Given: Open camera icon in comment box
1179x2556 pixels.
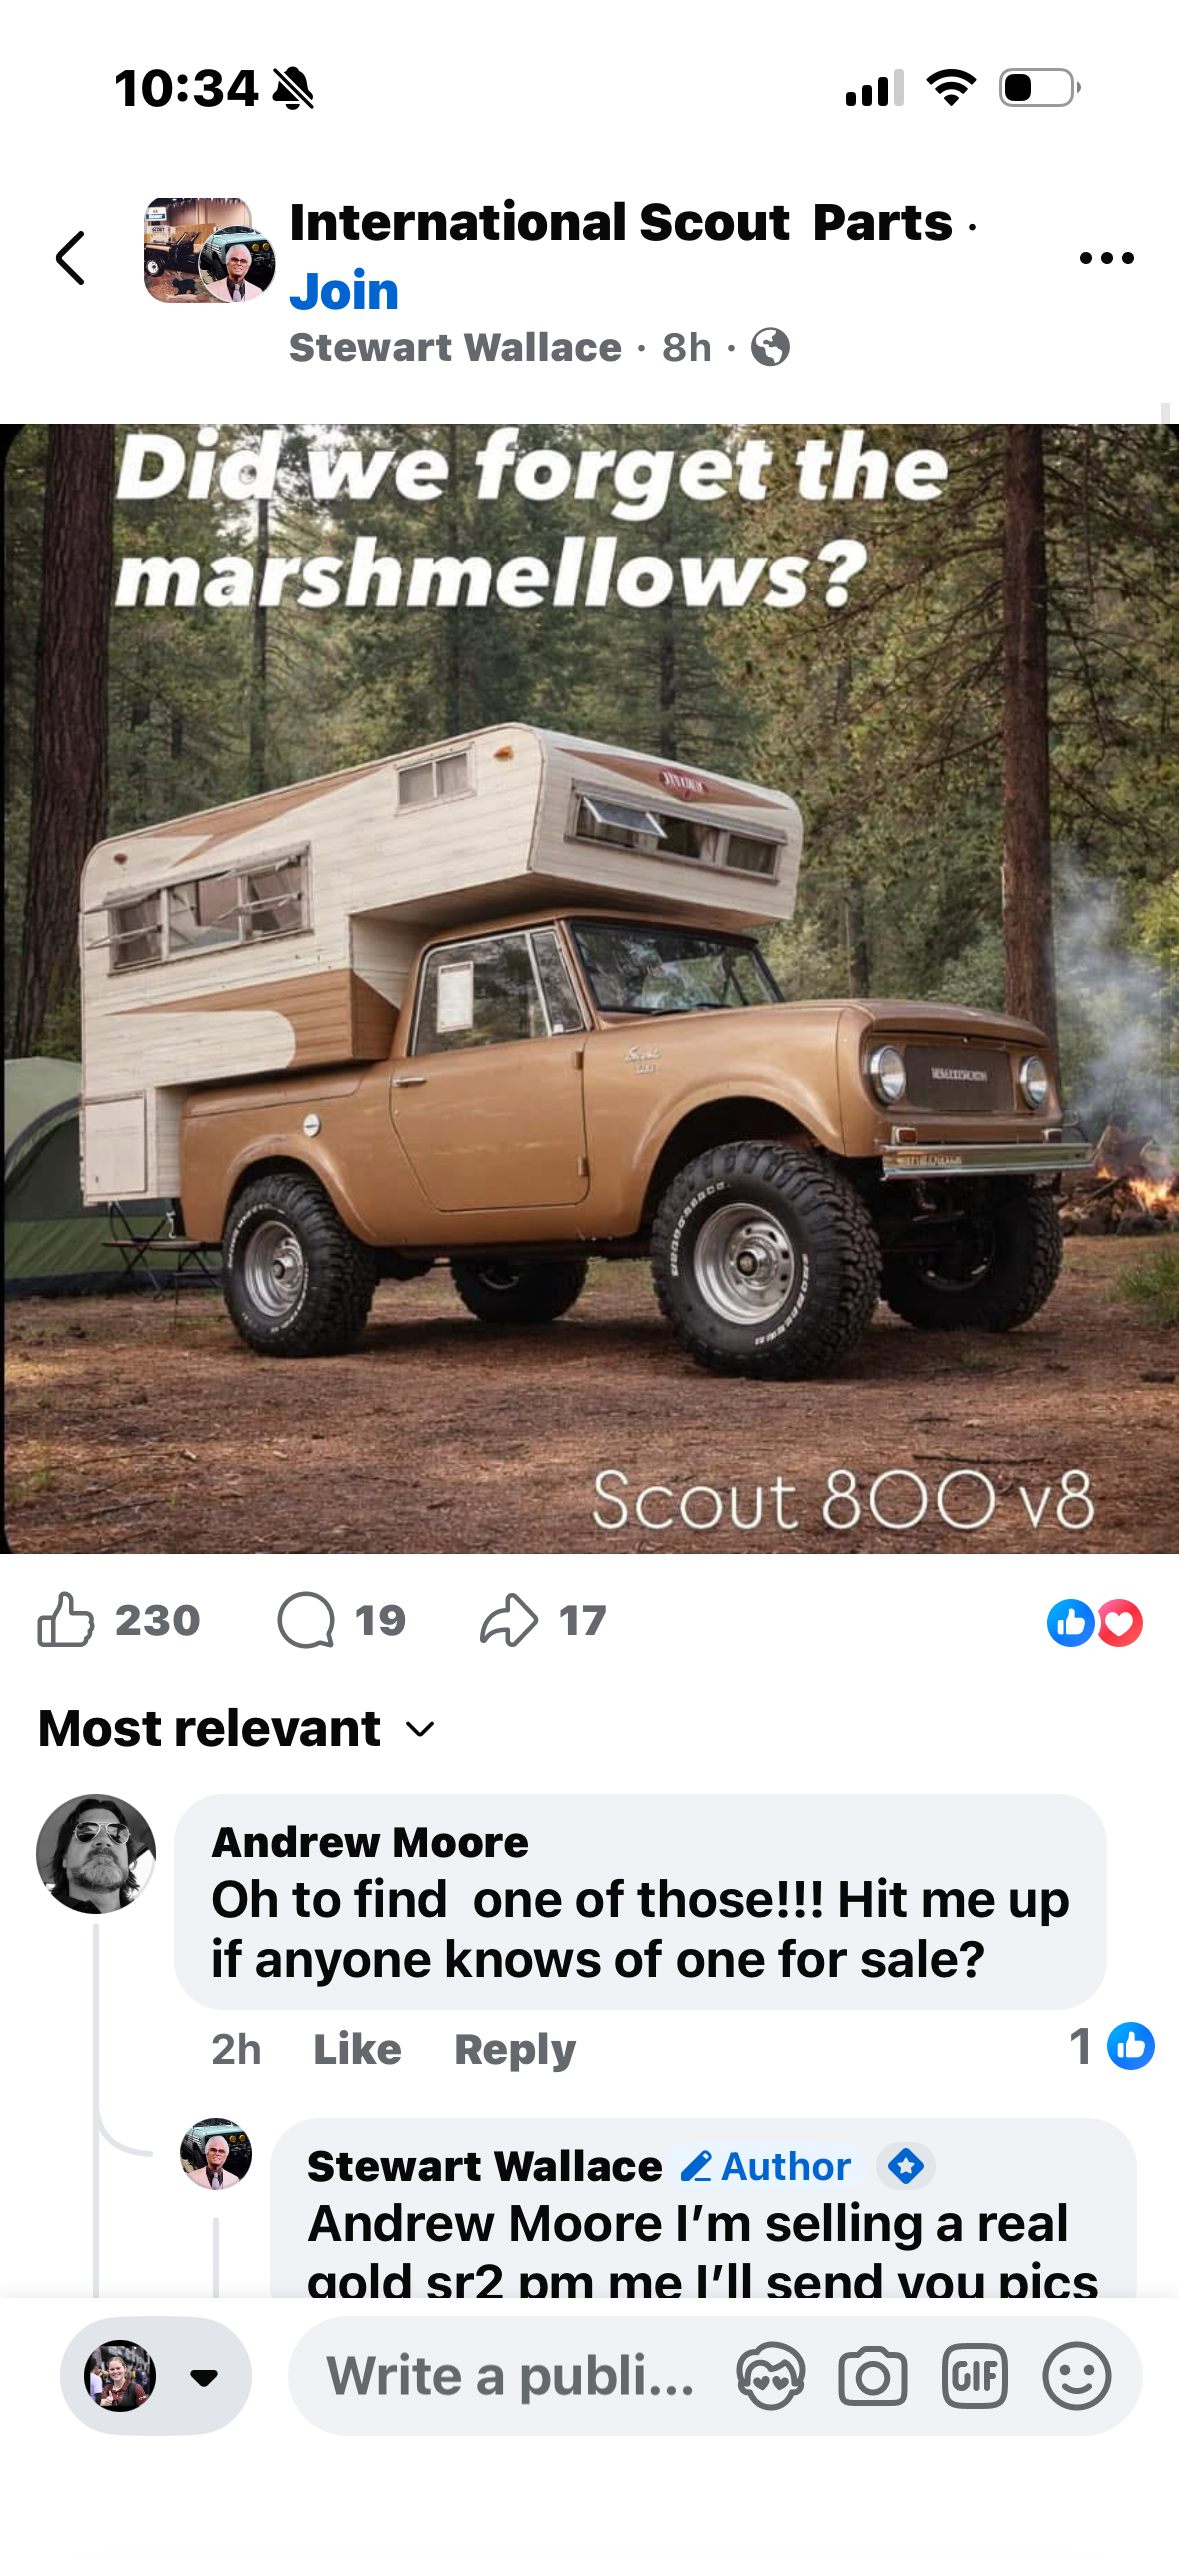Looking at the screenshot, I should coord(873,2376).
